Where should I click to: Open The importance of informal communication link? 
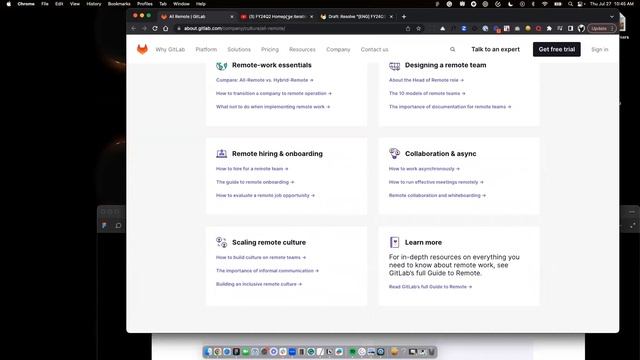tap(267, 271)
